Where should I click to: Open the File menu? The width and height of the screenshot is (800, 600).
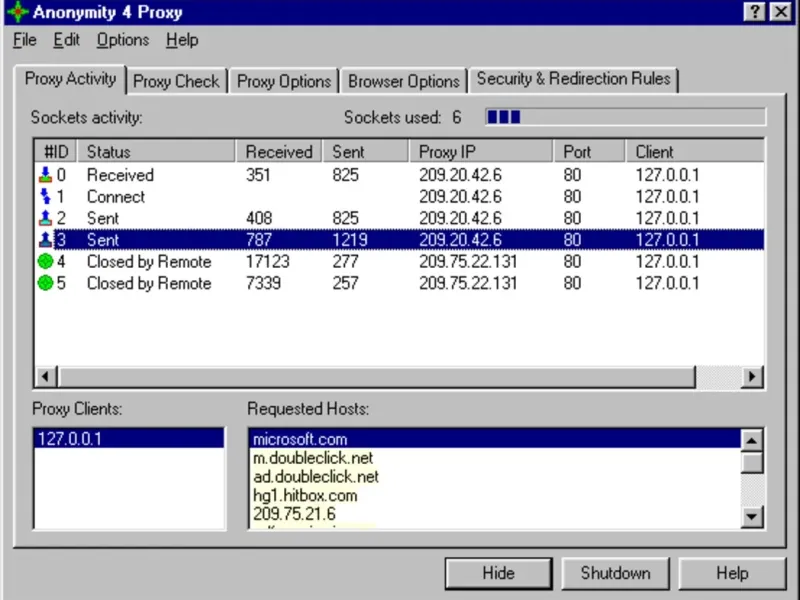pyautogui.click(x=25, y=40)
